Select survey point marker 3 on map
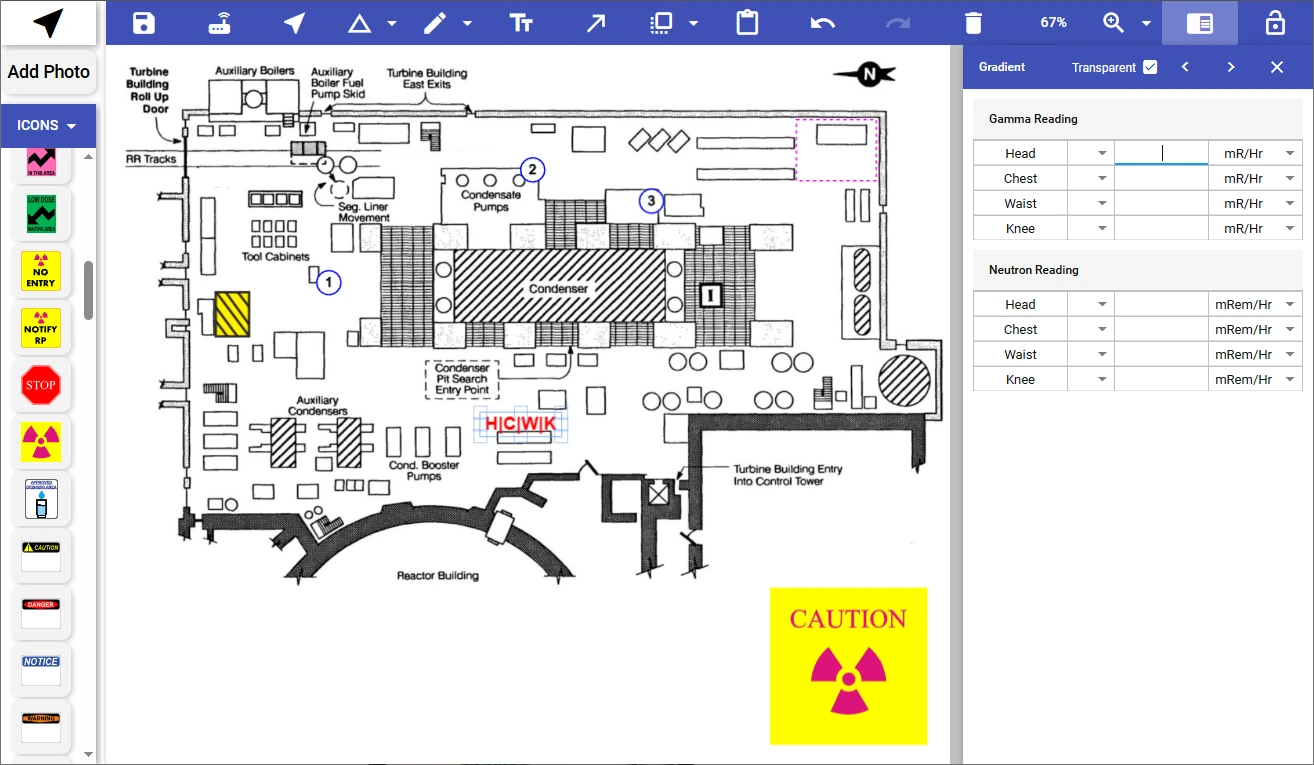This screenshot has width=1314, height=765. [651, 201]
